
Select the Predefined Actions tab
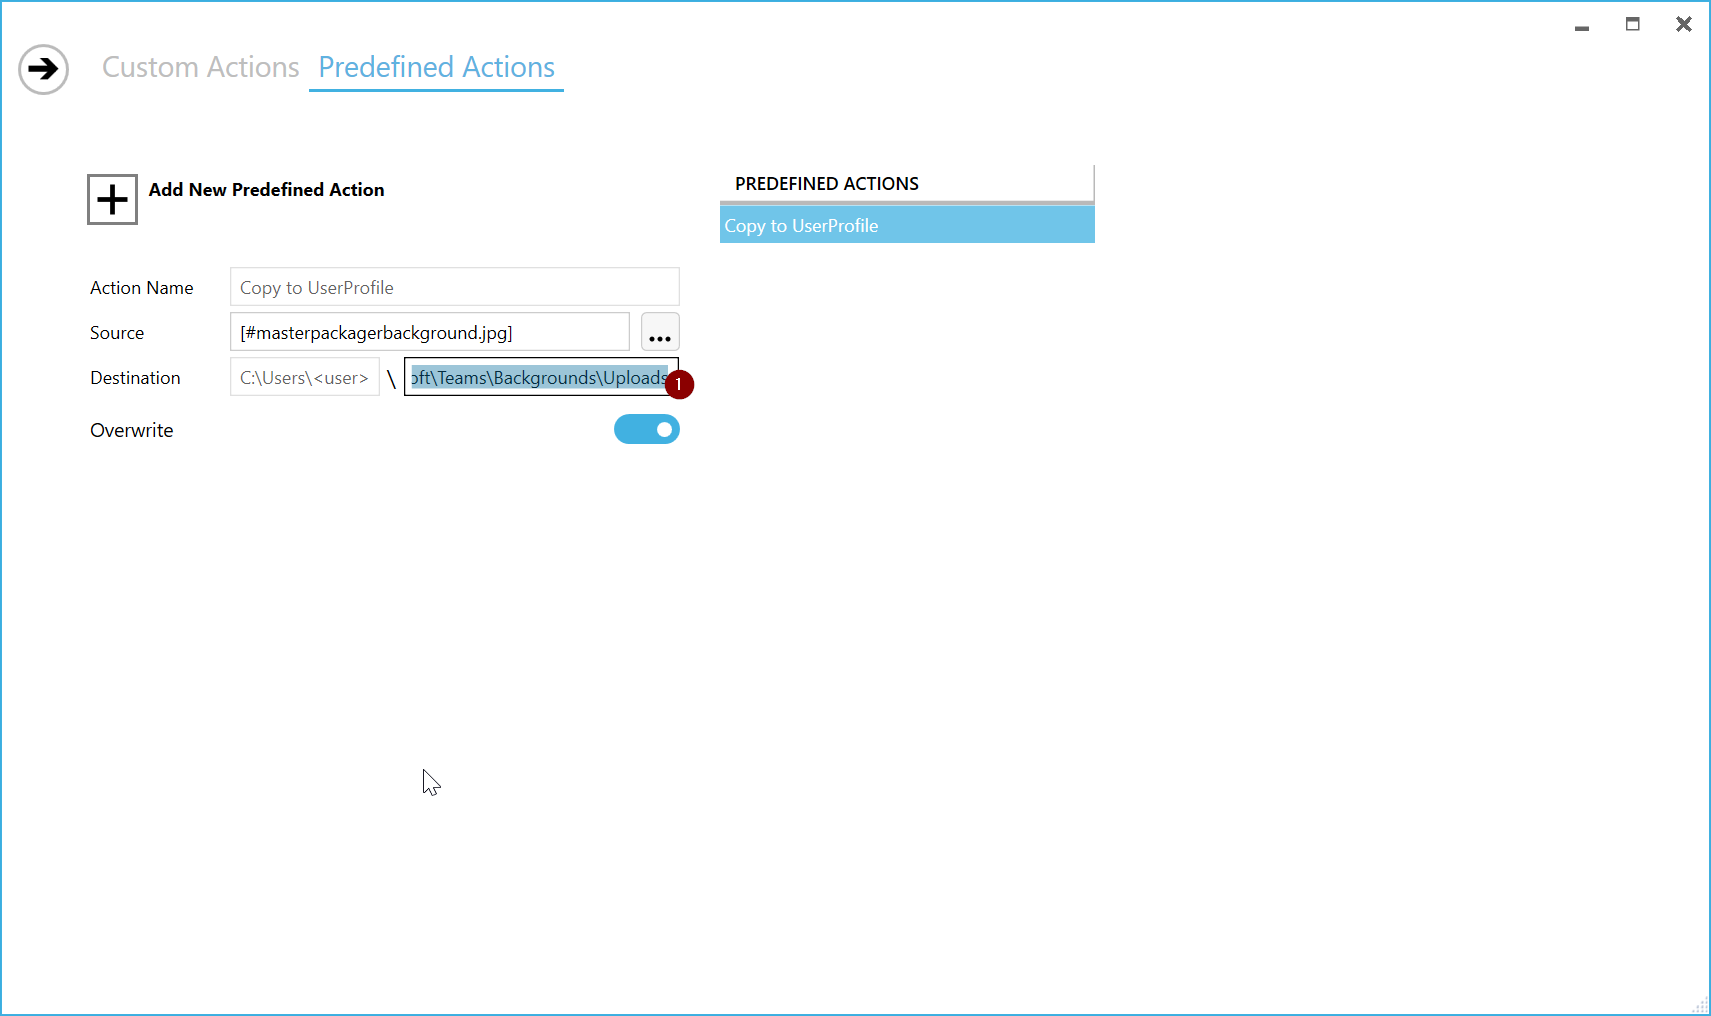point(437,67)
